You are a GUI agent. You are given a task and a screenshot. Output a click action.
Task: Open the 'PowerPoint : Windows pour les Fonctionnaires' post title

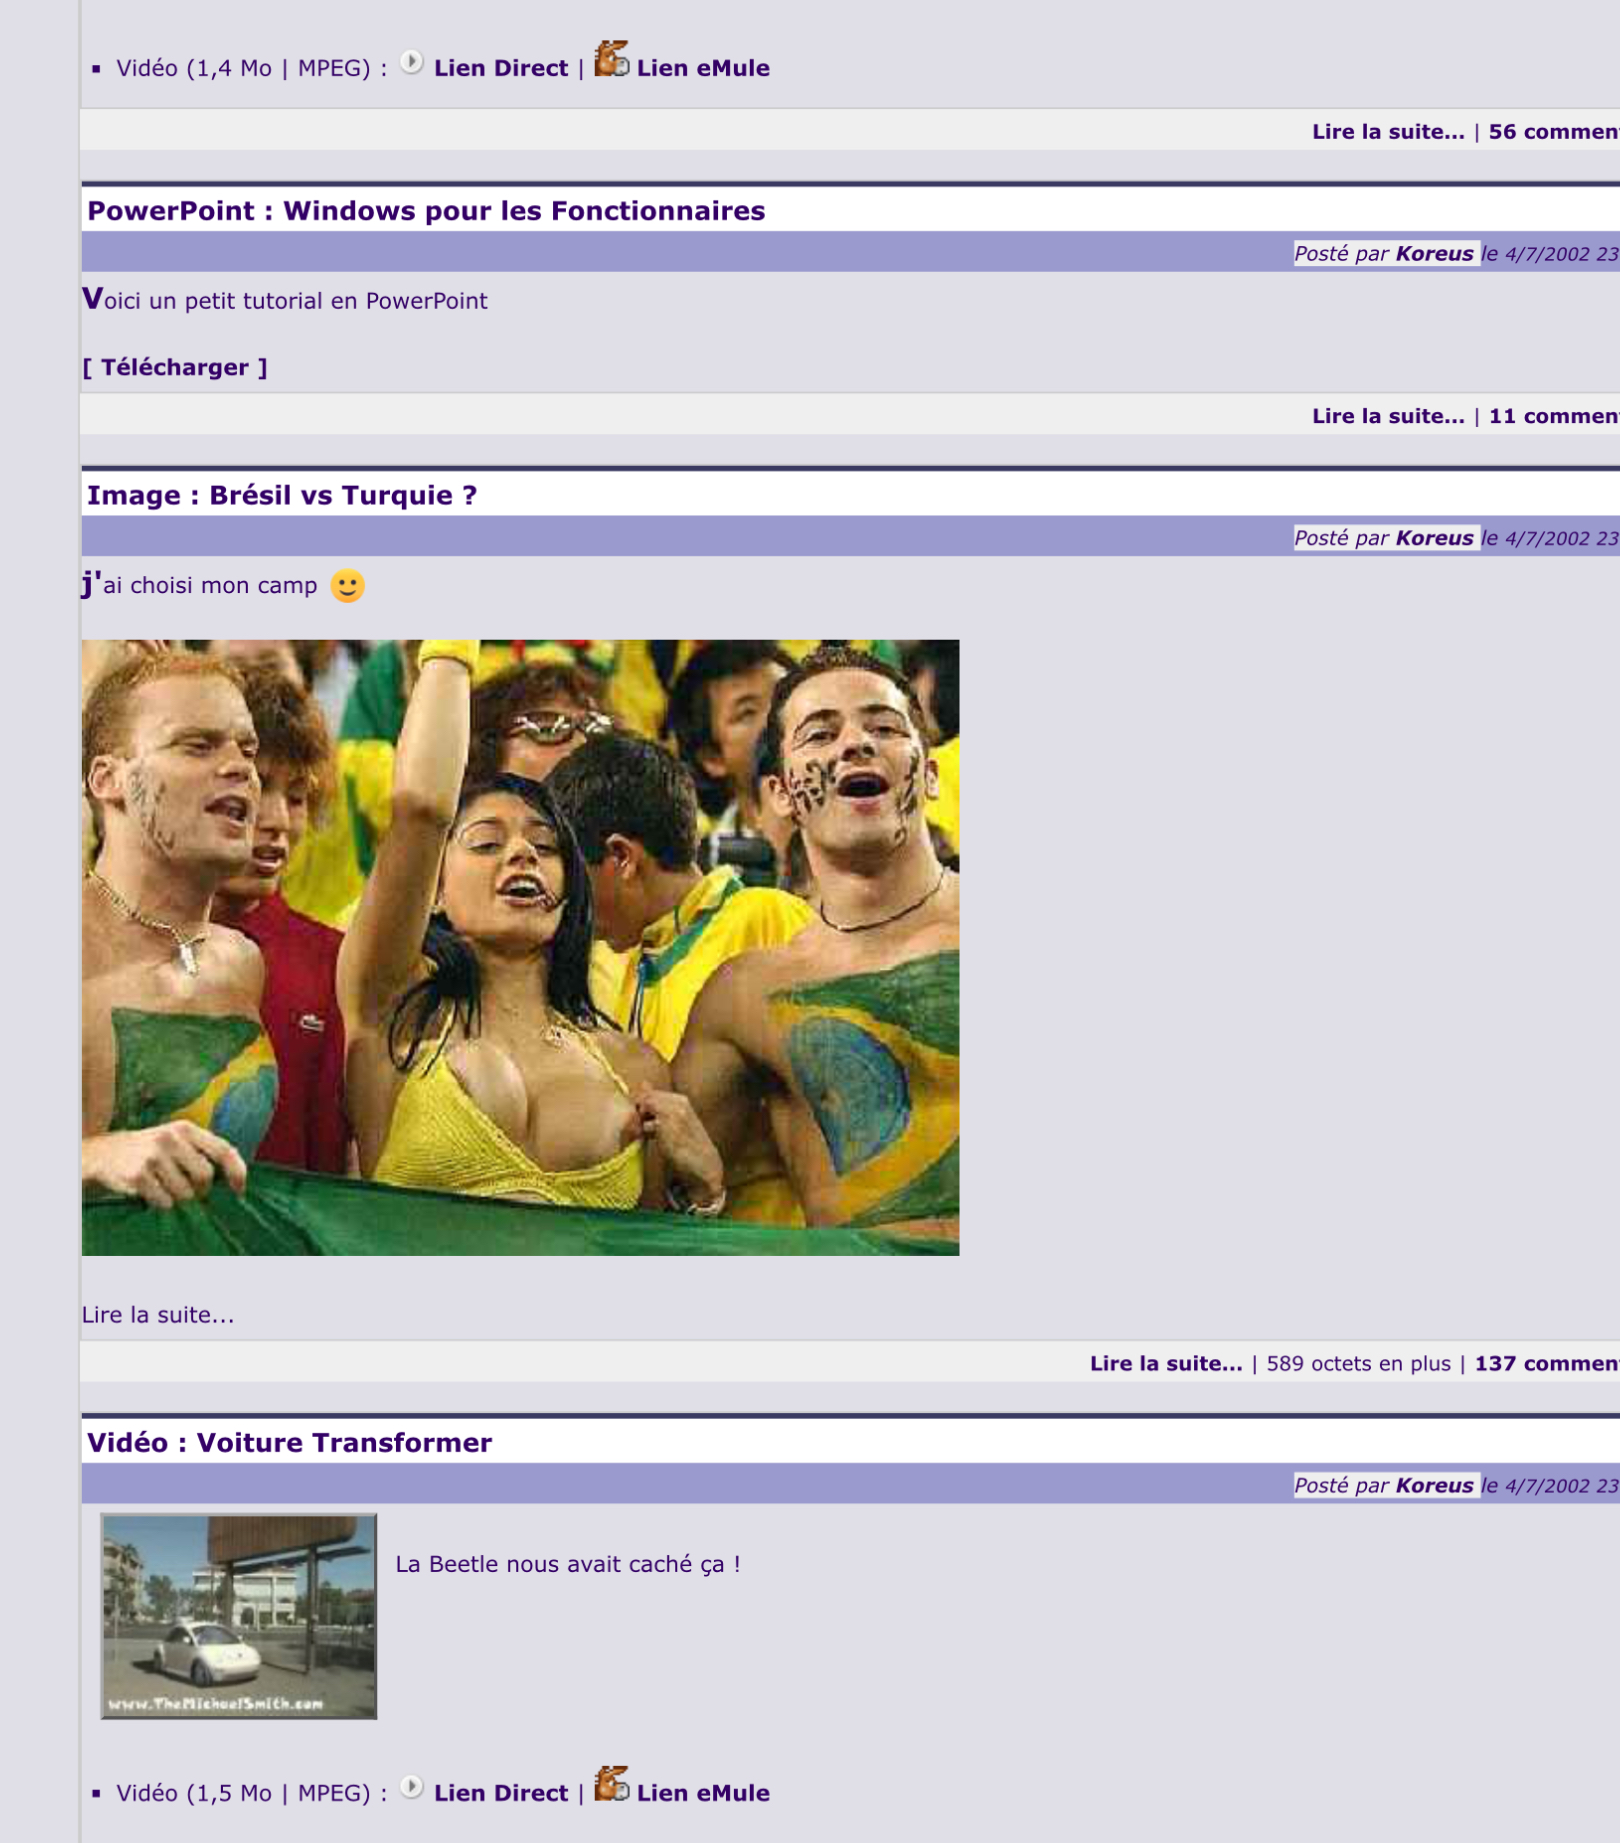click(426, 211)
